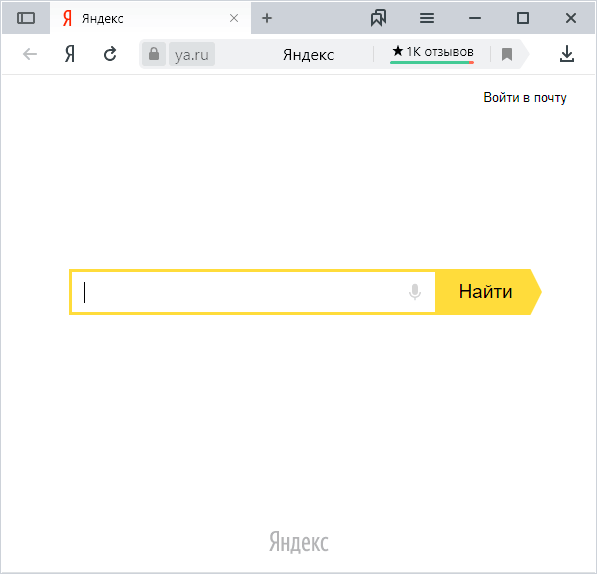597x574 pixels.
Task: Click the ya.ru address field
Action: pyautogui.click(x=192, y=54)
